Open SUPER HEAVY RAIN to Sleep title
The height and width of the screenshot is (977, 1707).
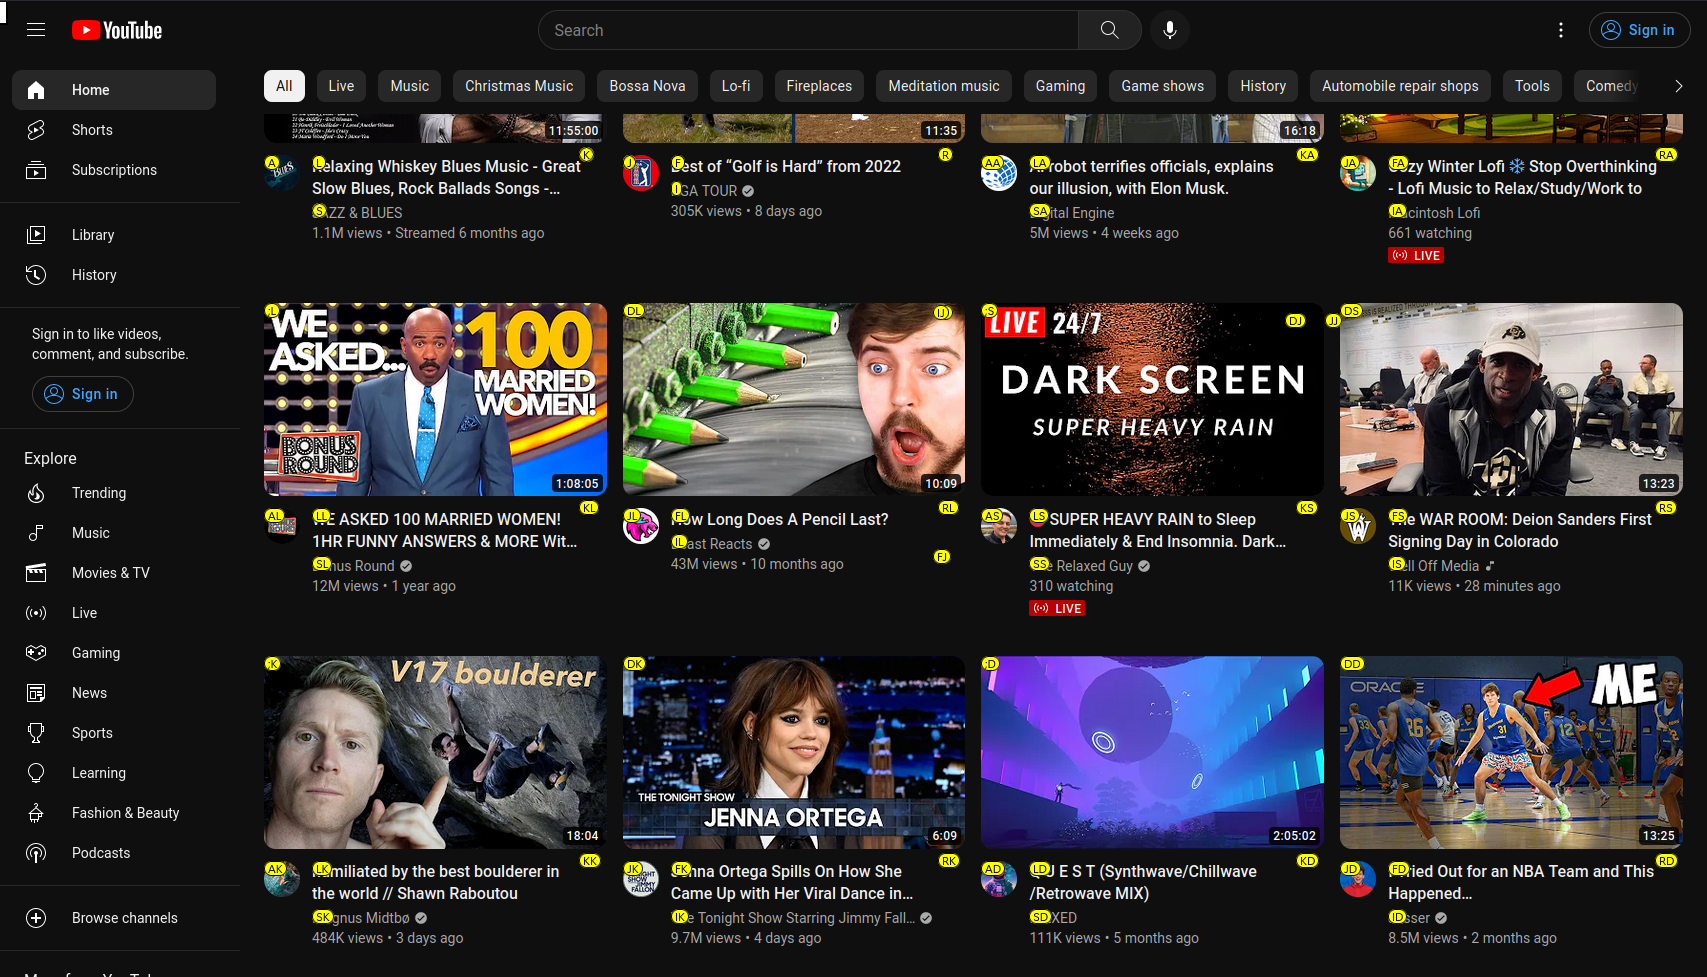1157,530
